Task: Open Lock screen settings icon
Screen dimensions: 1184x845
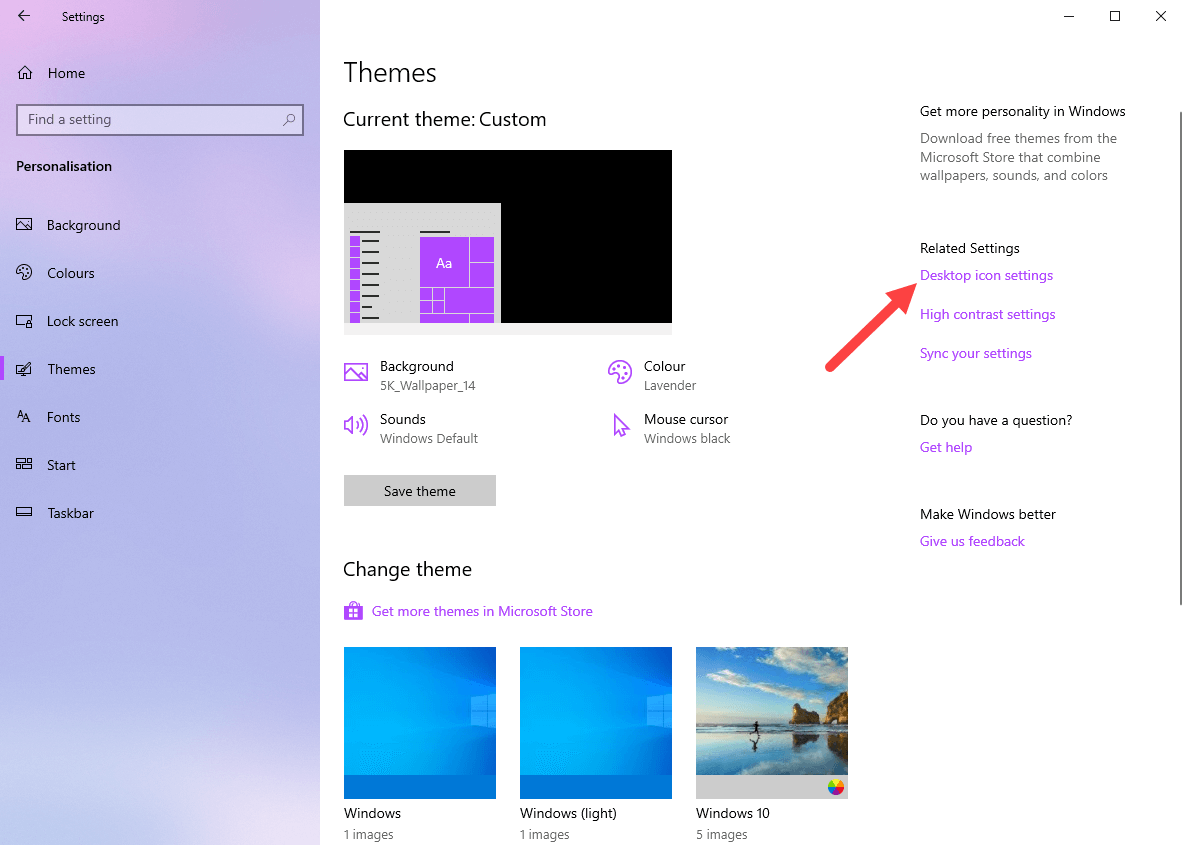Action: coord(23,320)
